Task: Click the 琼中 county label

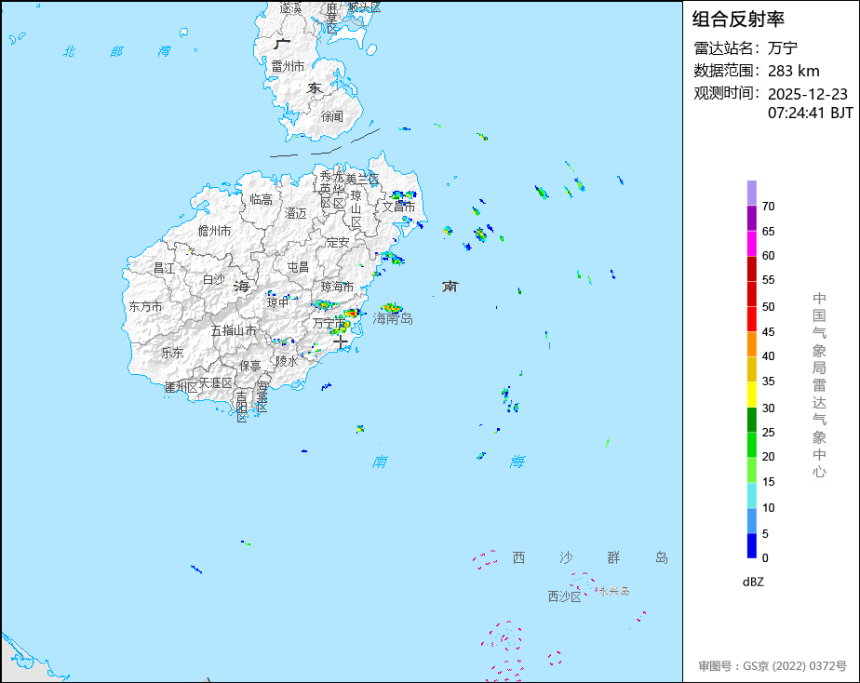Action: [278, 302]
